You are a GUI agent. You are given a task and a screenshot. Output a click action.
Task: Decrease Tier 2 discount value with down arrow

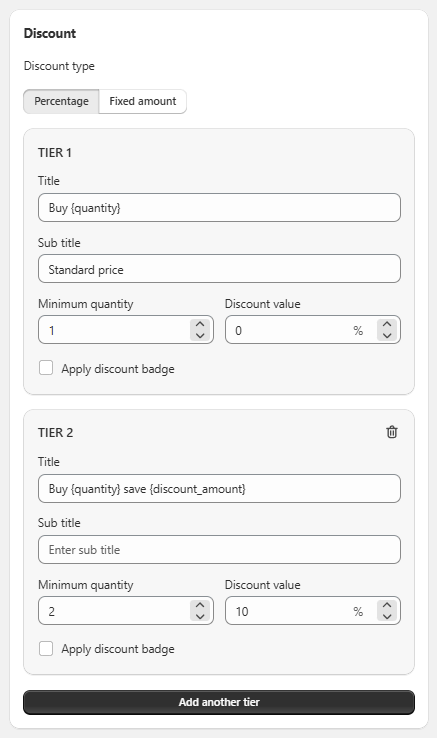(387, 616)
